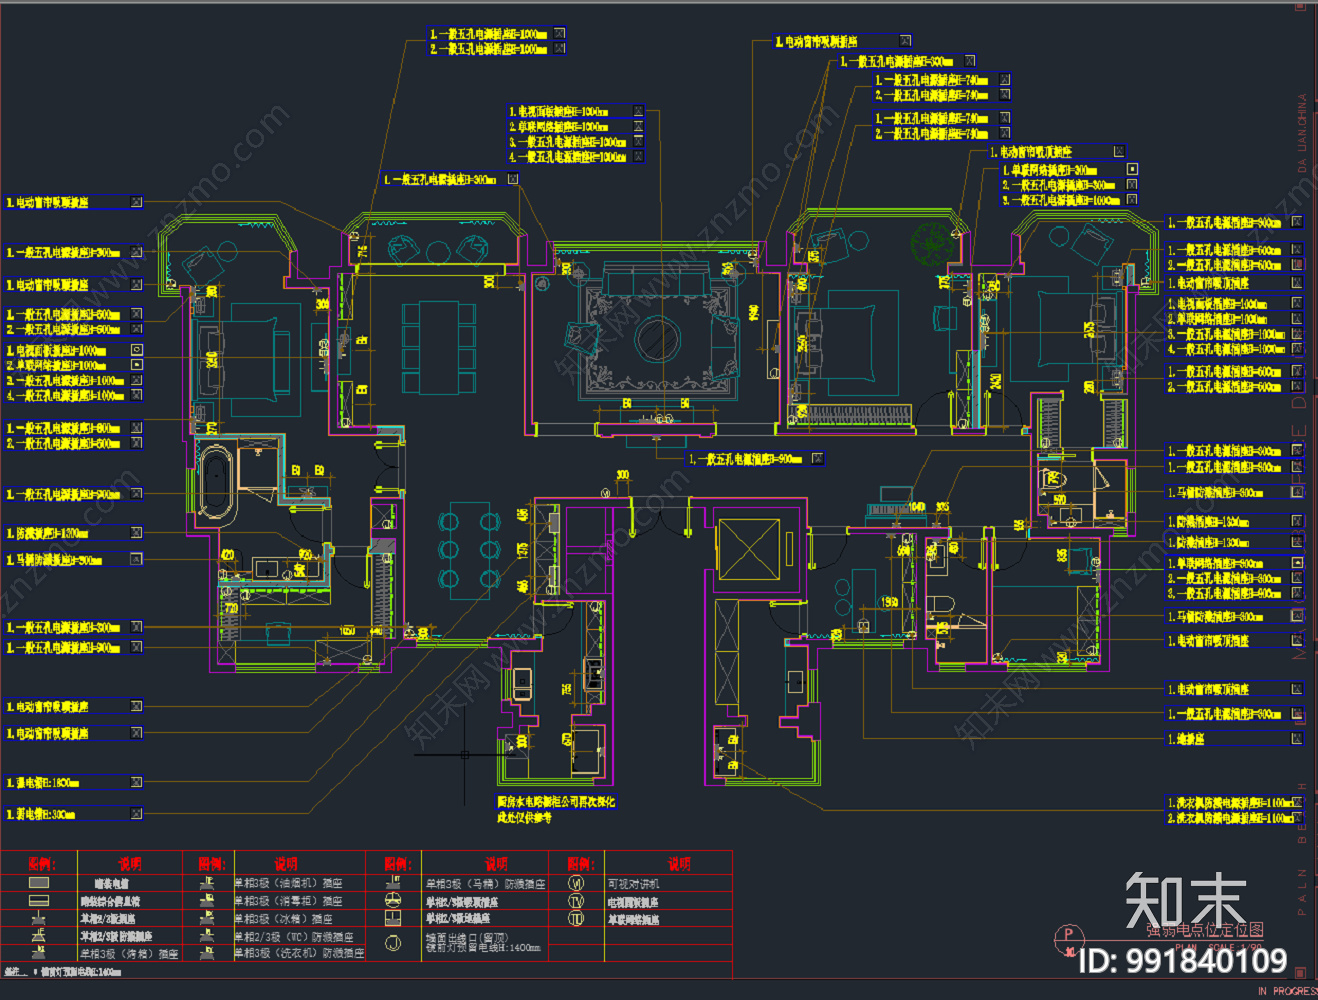Click label 1.洗衣机防溅电源插座H=1100
1318x1000 pixels.
pos(1231,803)
